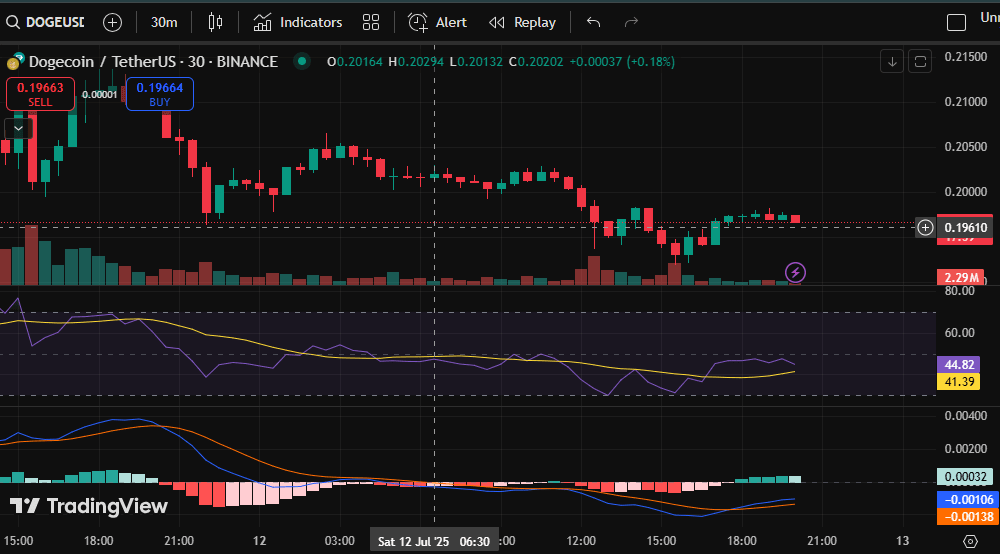The width and height of the screenshot is (1000, 554).
Task: Click the red 0.19663 SELL button
Action: click(x=39, y=94)
